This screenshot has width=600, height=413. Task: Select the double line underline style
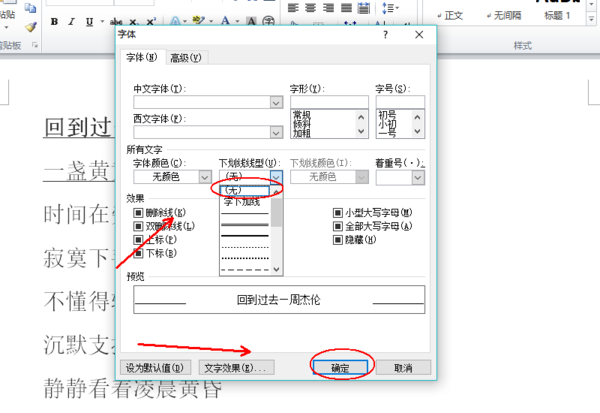(x=245, y=224)
